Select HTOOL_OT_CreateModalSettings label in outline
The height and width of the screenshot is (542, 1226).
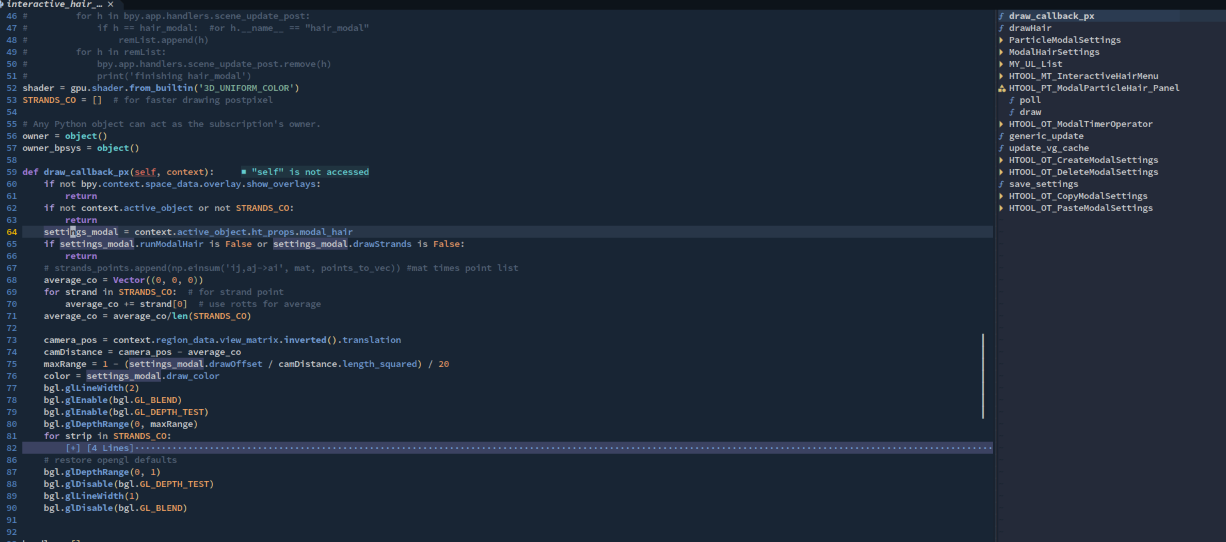pos(1084,160)
